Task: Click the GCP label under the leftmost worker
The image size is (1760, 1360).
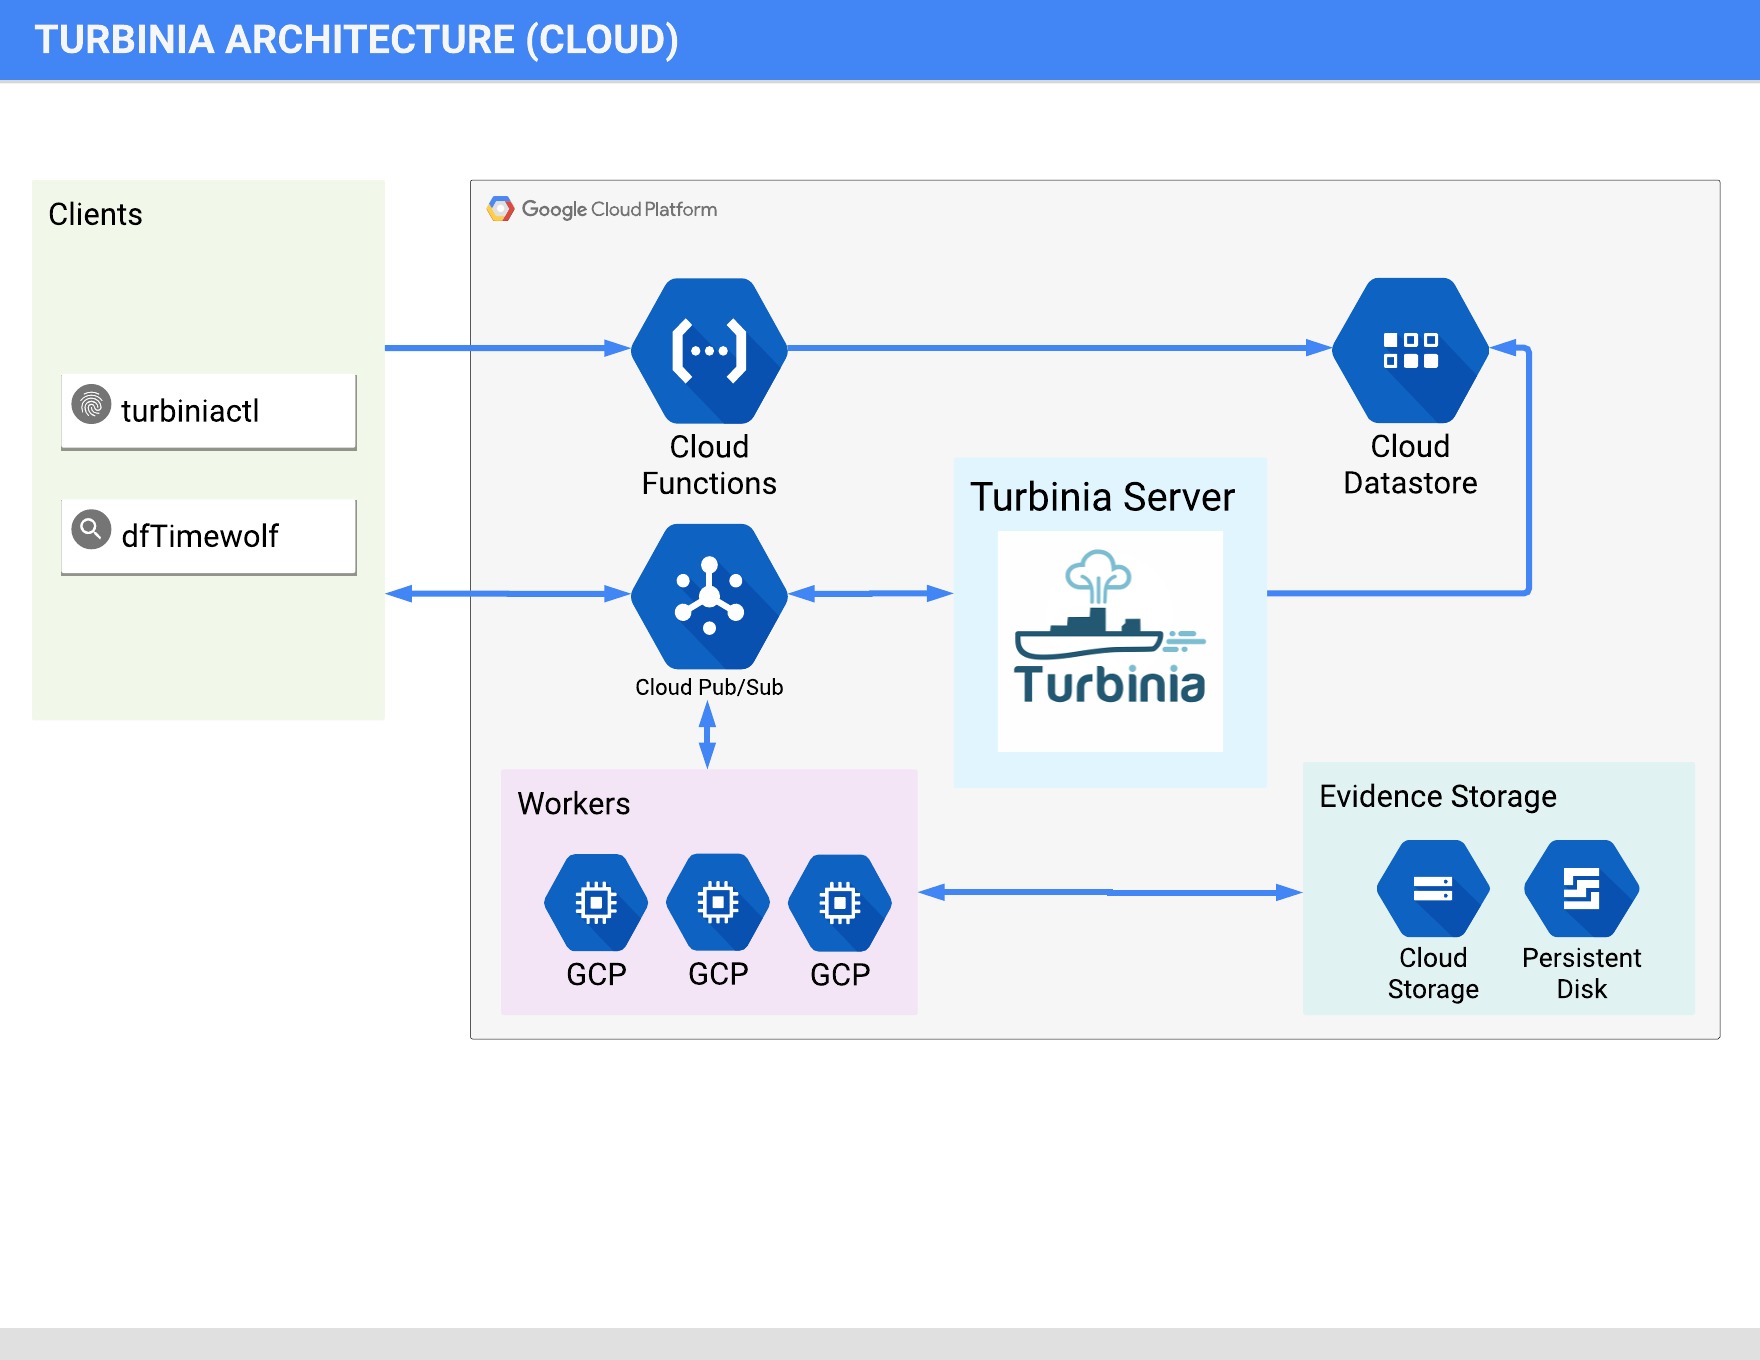Action: [596, 974]
